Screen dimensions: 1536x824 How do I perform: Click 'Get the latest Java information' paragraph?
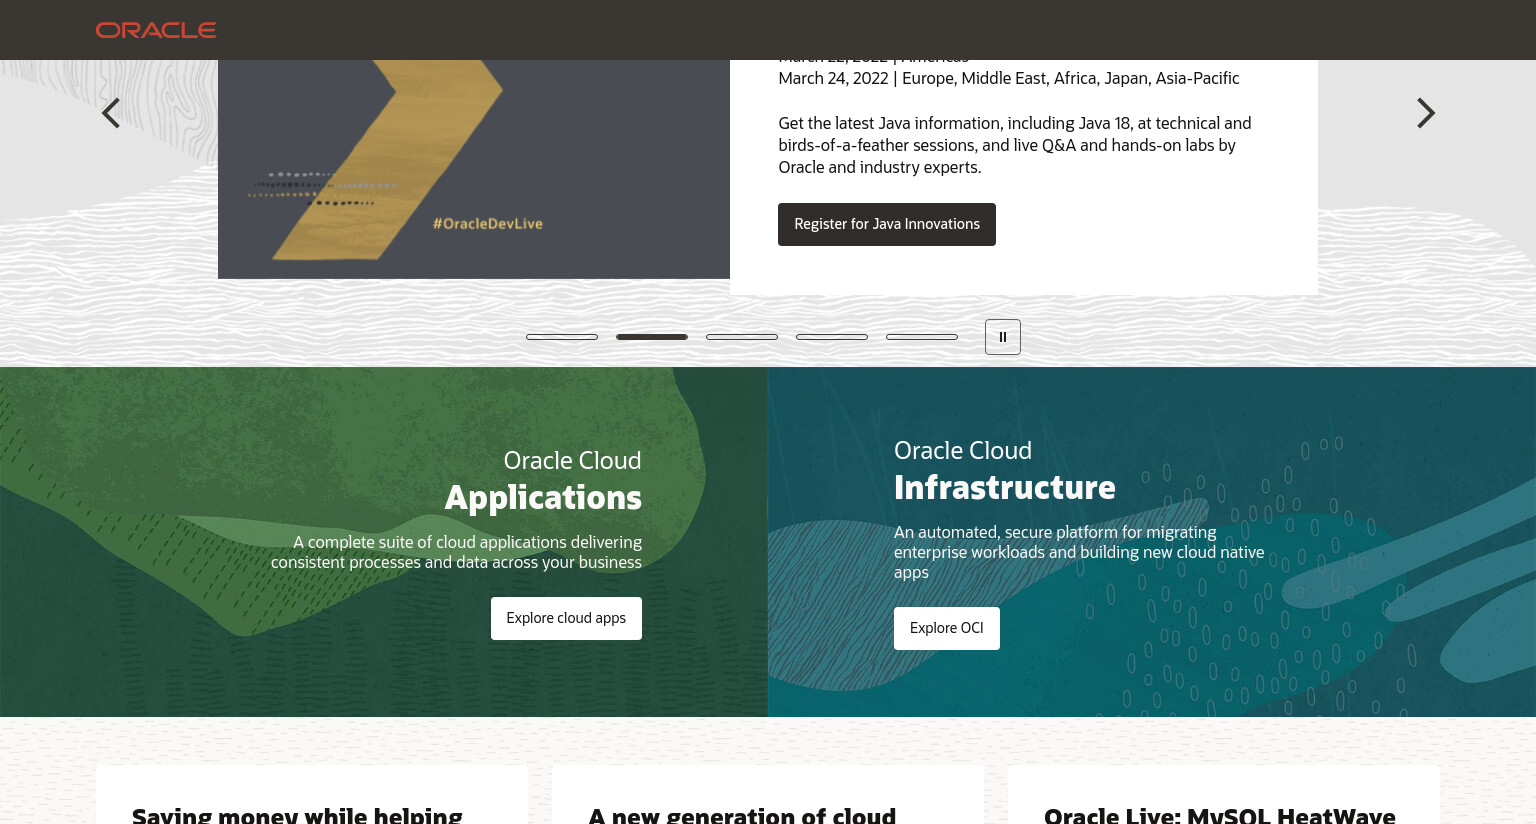(x=1015, y=145)
